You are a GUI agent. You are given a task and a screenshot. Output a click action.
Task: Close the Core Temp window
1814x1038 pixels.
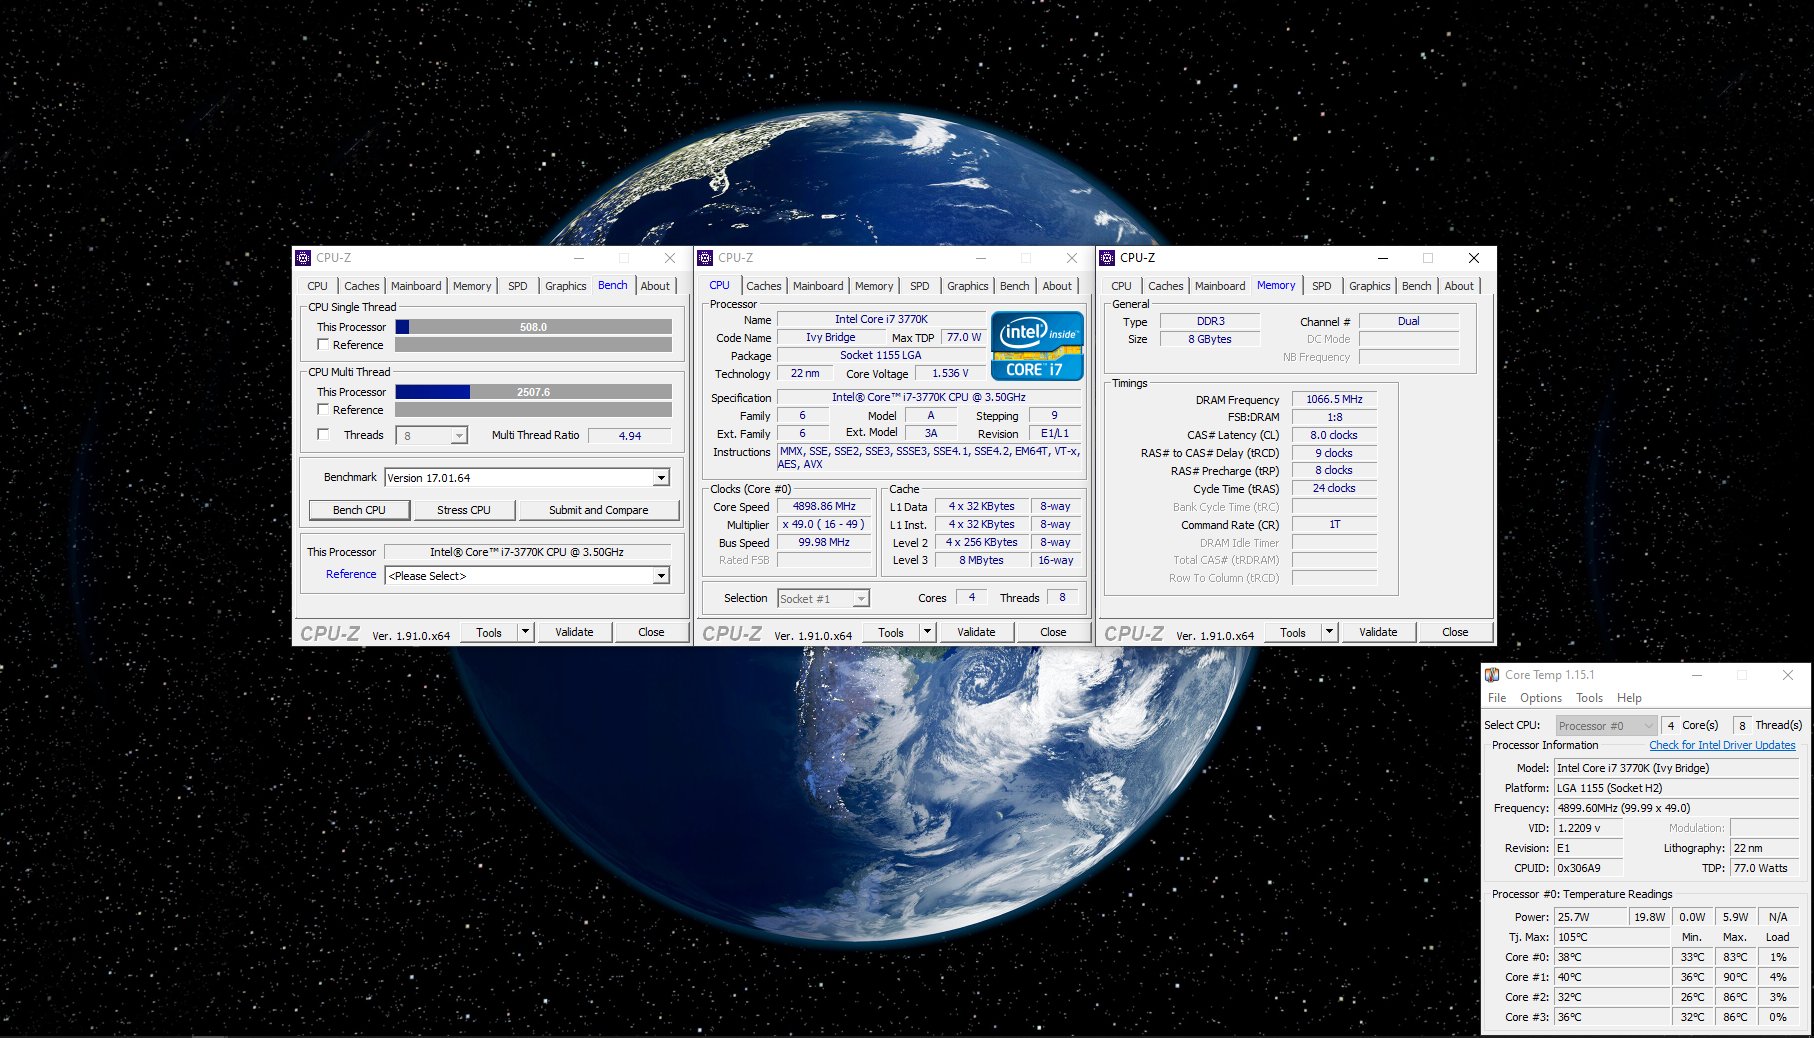[1788, 675]
